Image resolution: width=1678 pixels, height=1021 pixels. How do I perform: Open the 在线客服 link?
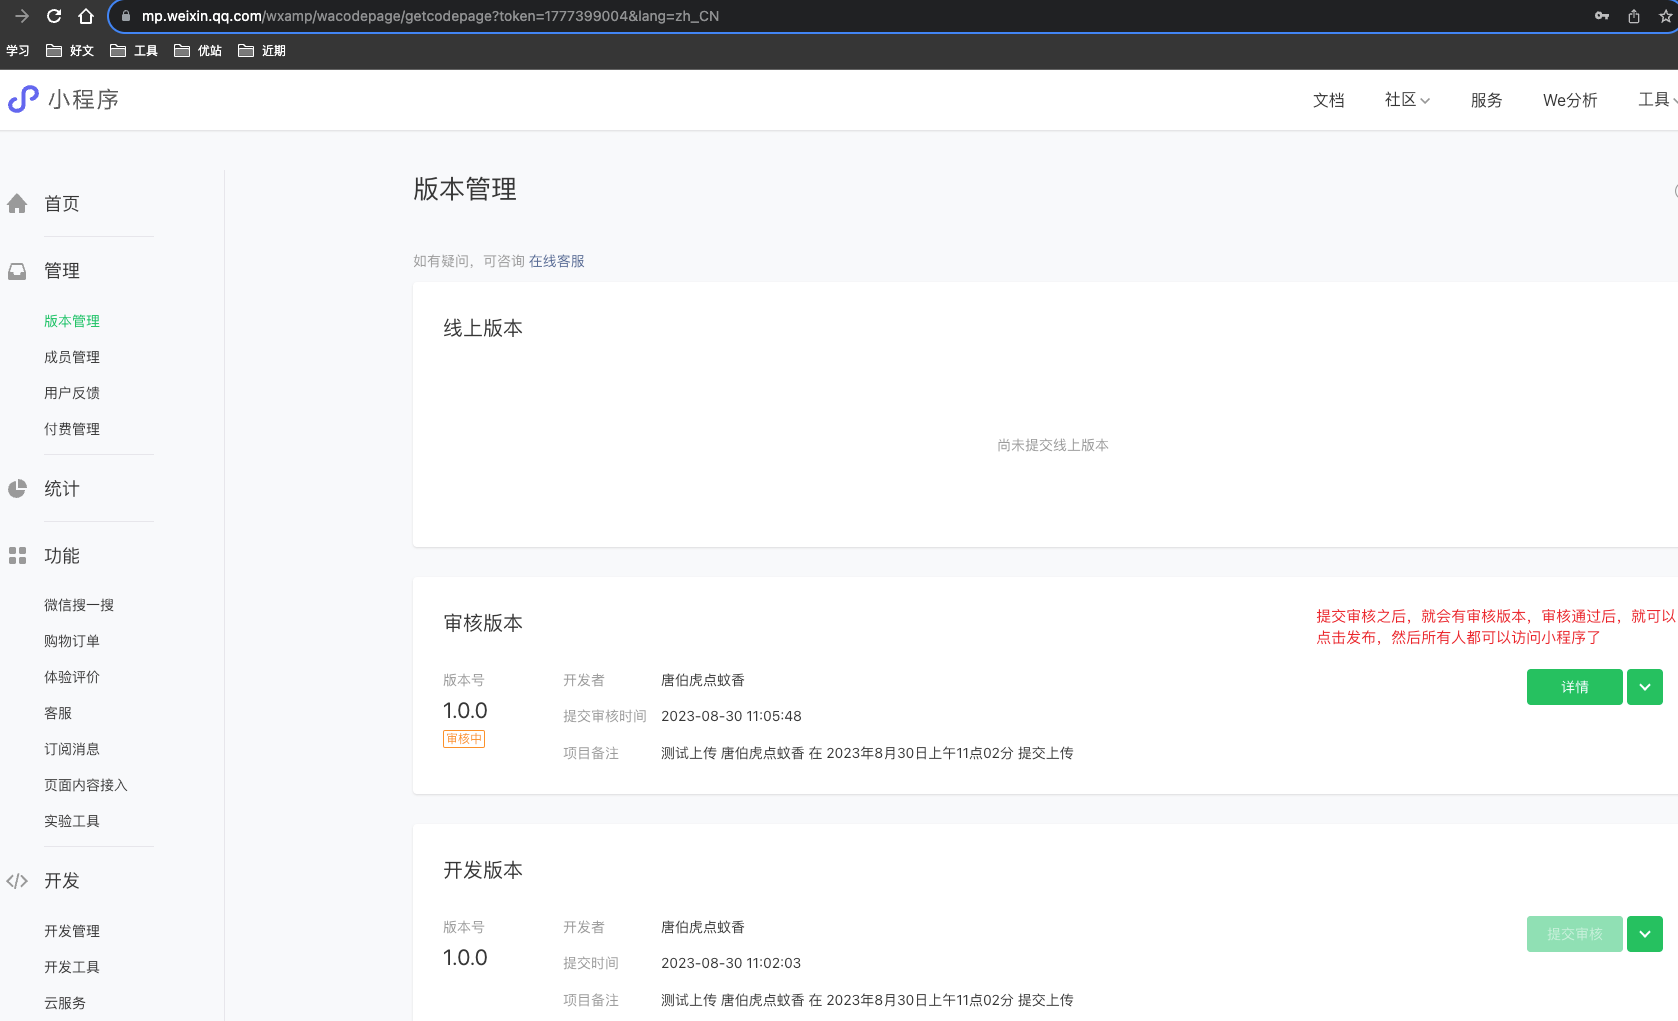point(557,261)
